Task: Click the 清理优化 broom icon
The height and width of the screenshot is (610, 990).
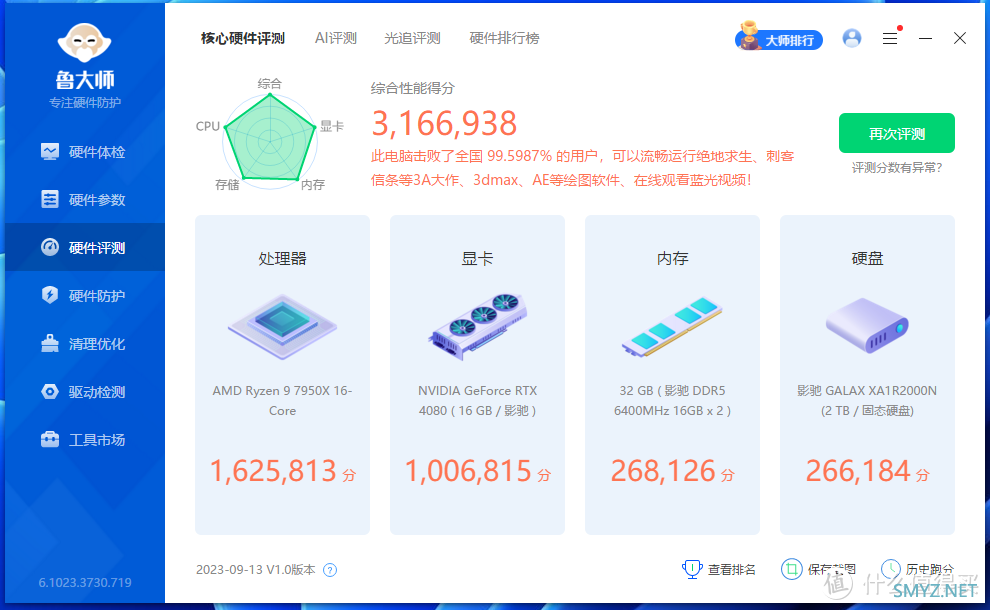Action: [50, 343]
